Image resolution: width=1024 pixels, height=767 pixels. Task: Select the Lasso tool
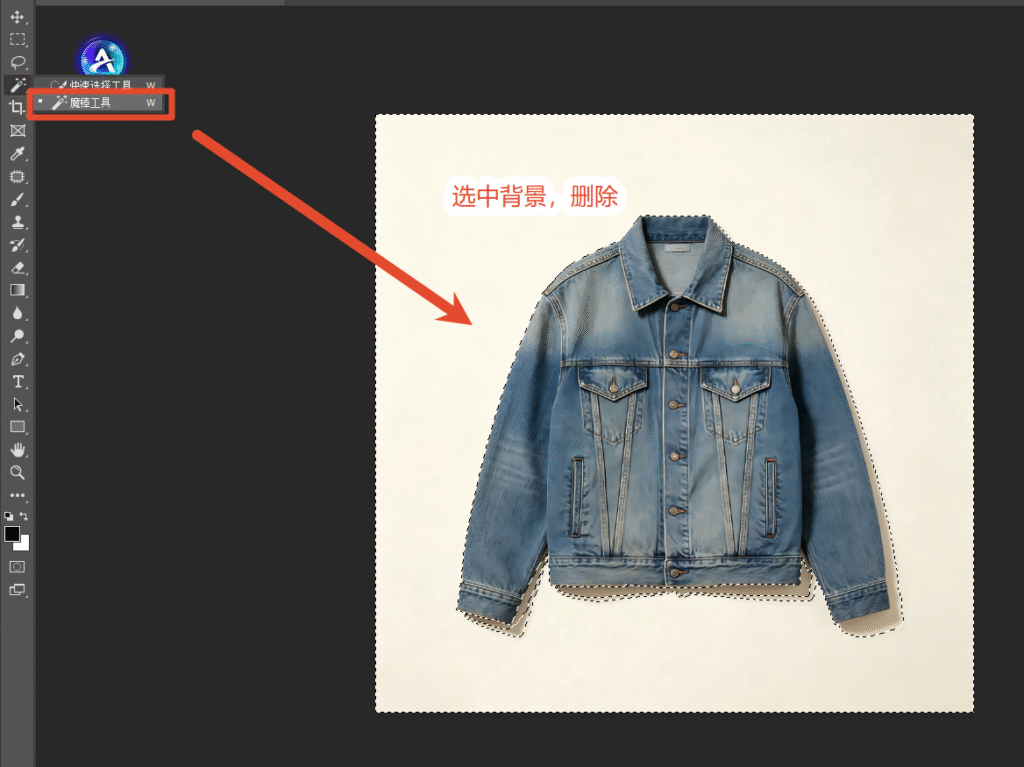(x=18, y=63)
